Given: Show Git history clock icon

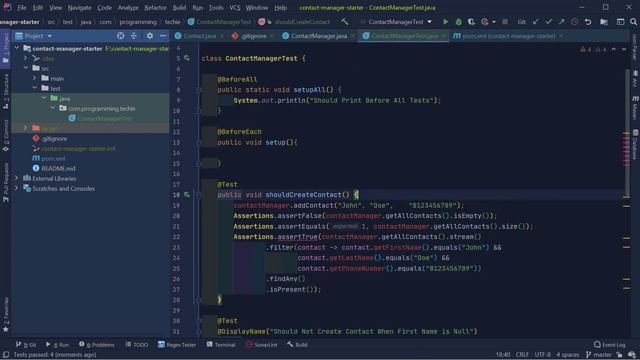Looking at the screenshot, I should click(575, 22).
